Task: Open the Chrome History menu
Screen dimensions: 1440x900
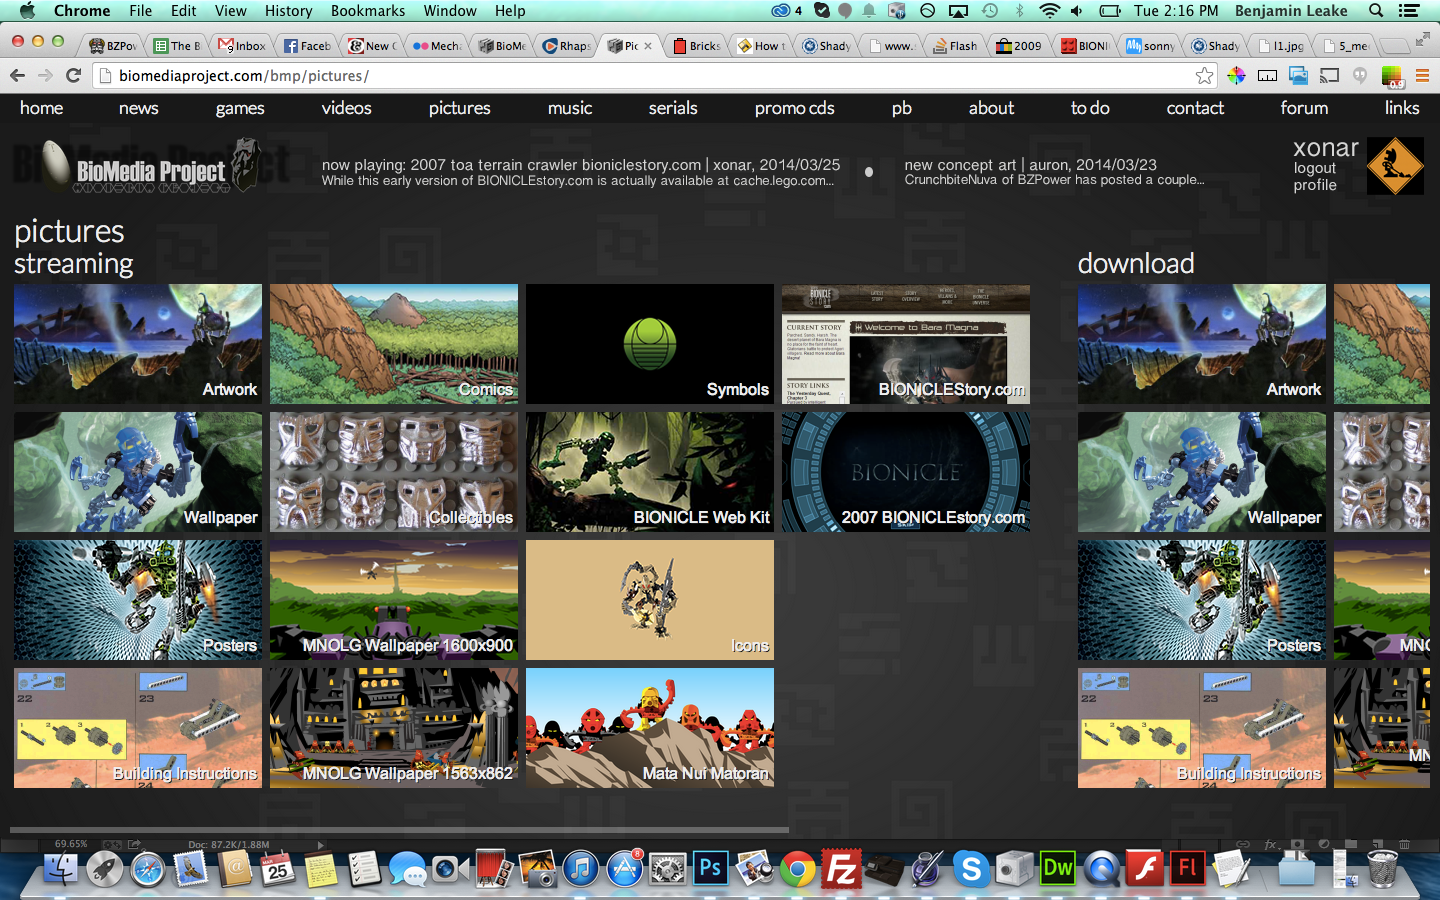Action: tap(288, 11)
